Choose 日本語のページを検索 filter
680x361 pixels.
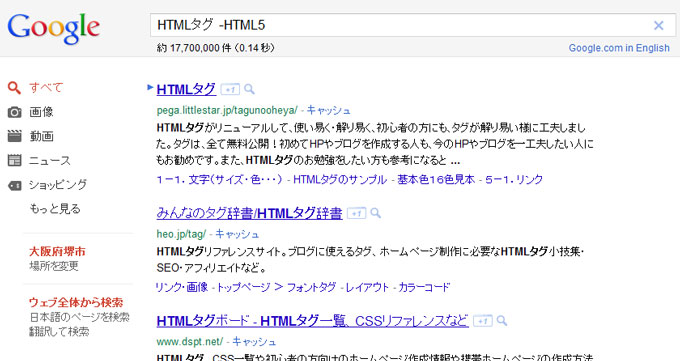tap(79, 317)
